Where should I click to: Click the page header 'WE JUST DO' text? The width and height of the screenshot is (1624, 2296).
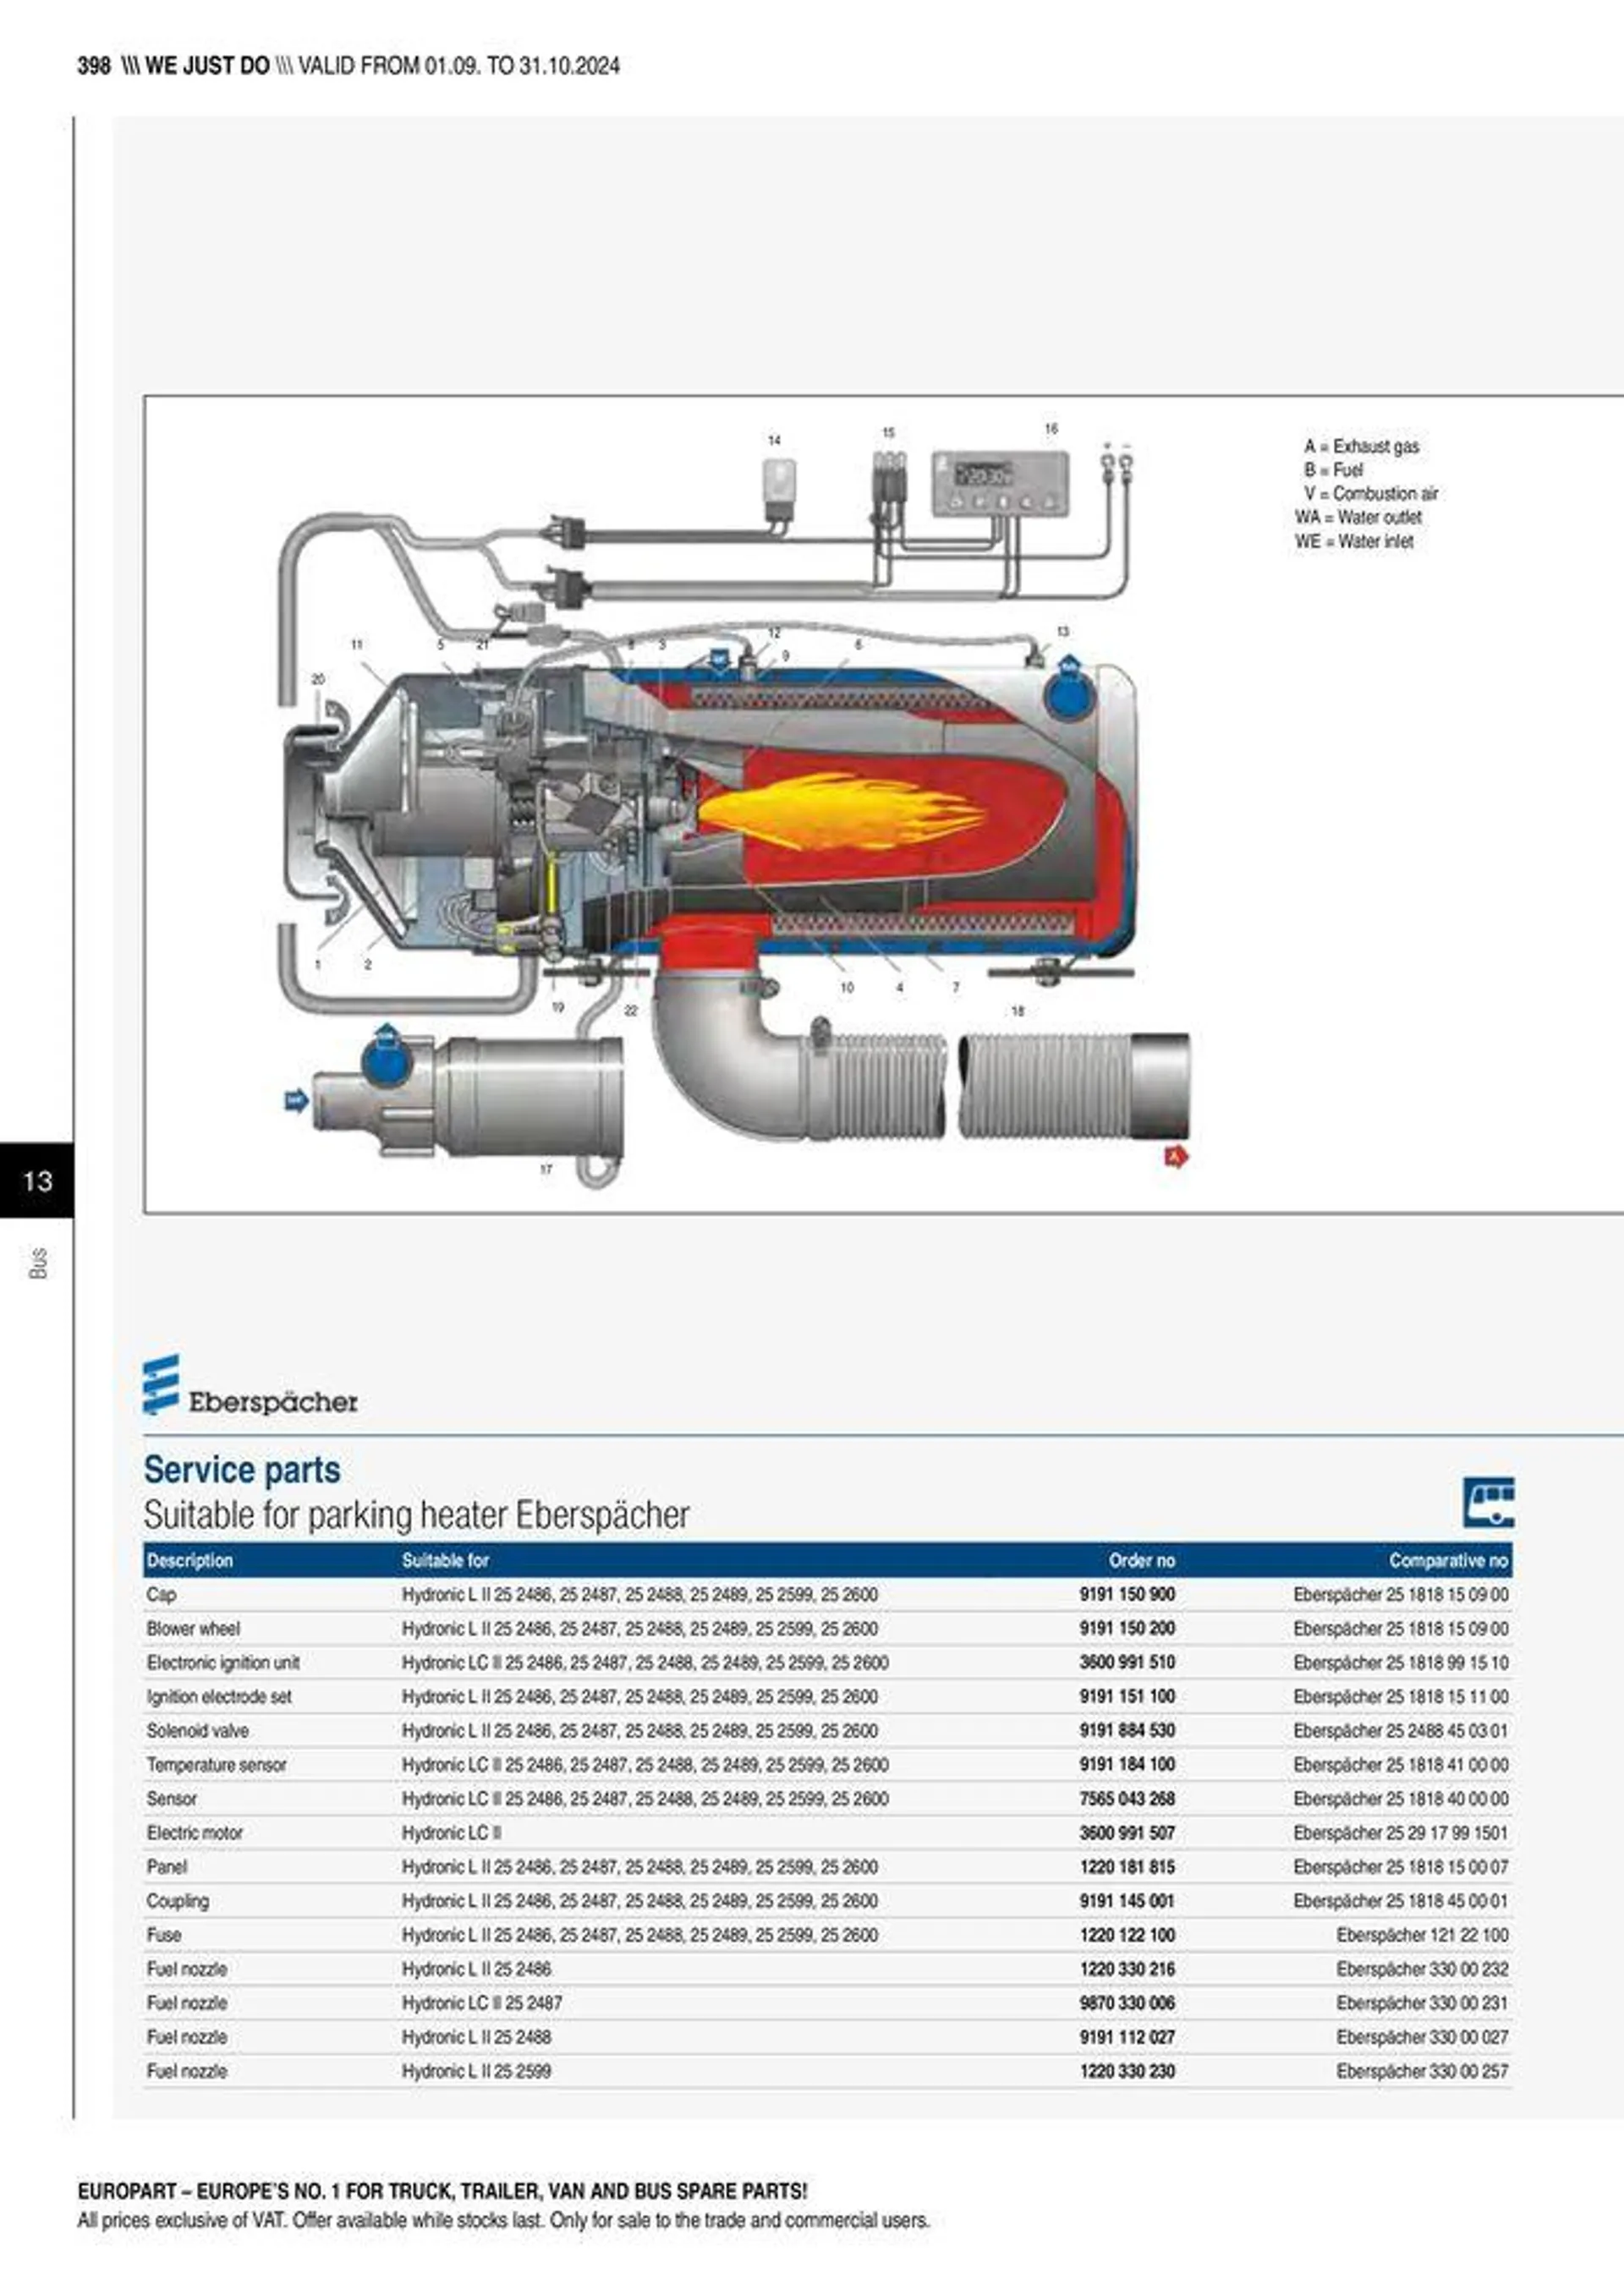click(x=207, y=66)
